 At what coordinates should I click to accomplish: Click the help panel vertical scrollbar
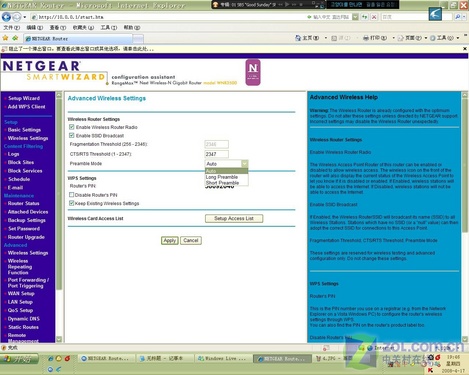(465, 217)
